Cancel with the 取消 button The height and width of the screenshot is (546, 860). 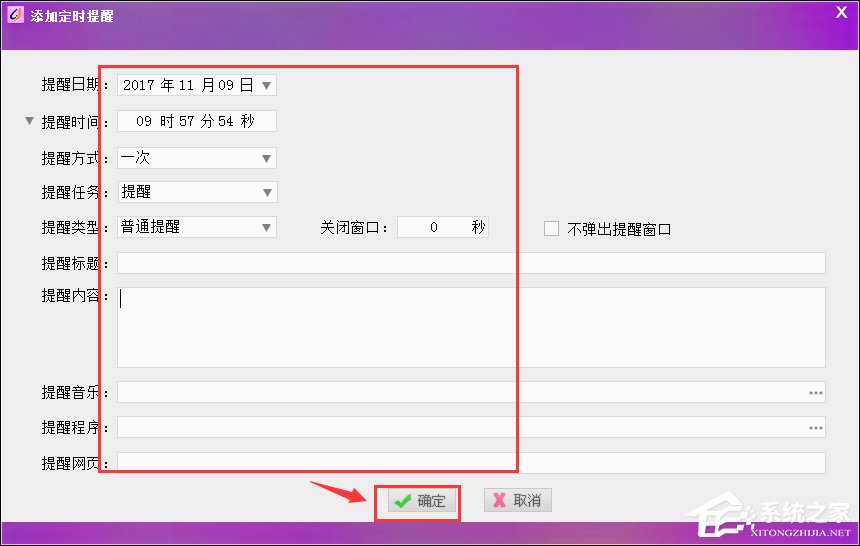(518, 500)
